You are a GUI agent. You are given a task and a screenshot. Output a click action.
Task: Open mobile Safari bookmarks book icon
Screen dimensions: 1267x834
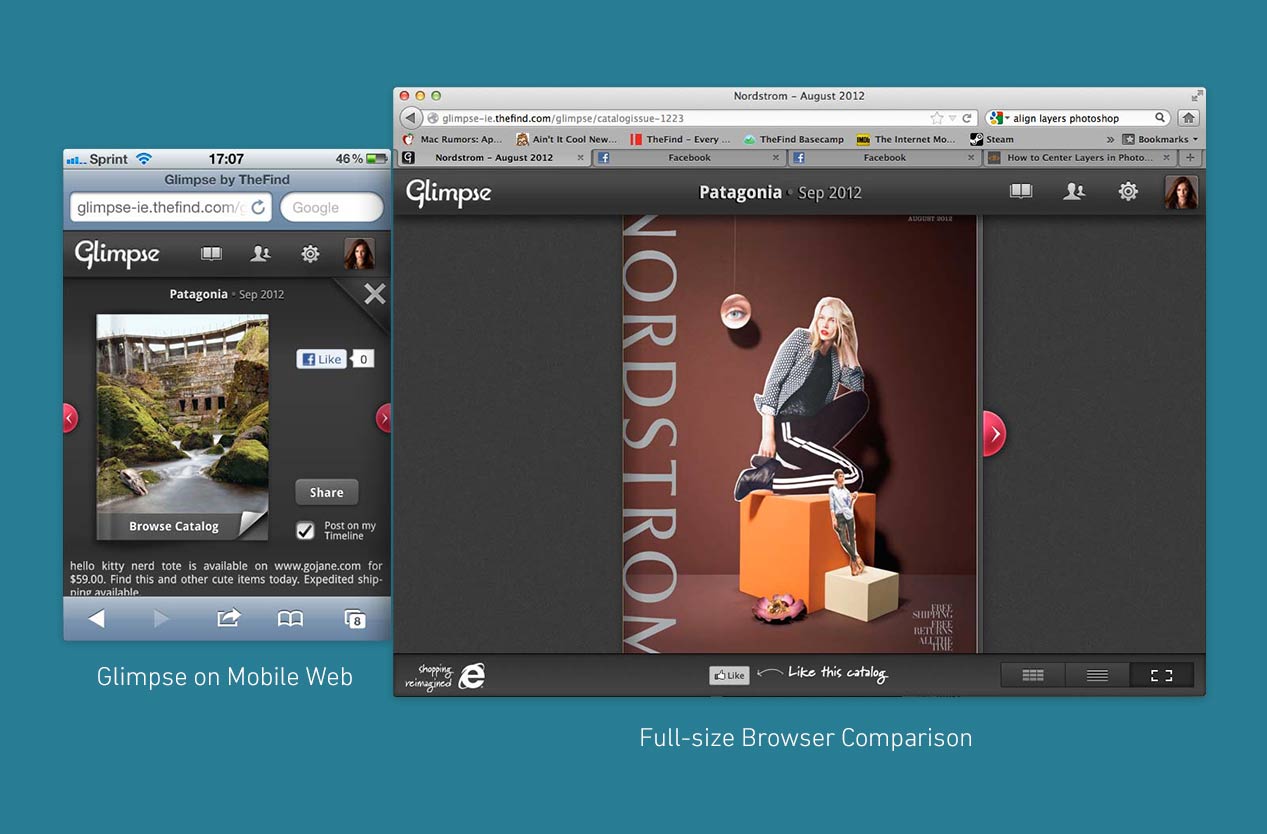tap(290, 619)
